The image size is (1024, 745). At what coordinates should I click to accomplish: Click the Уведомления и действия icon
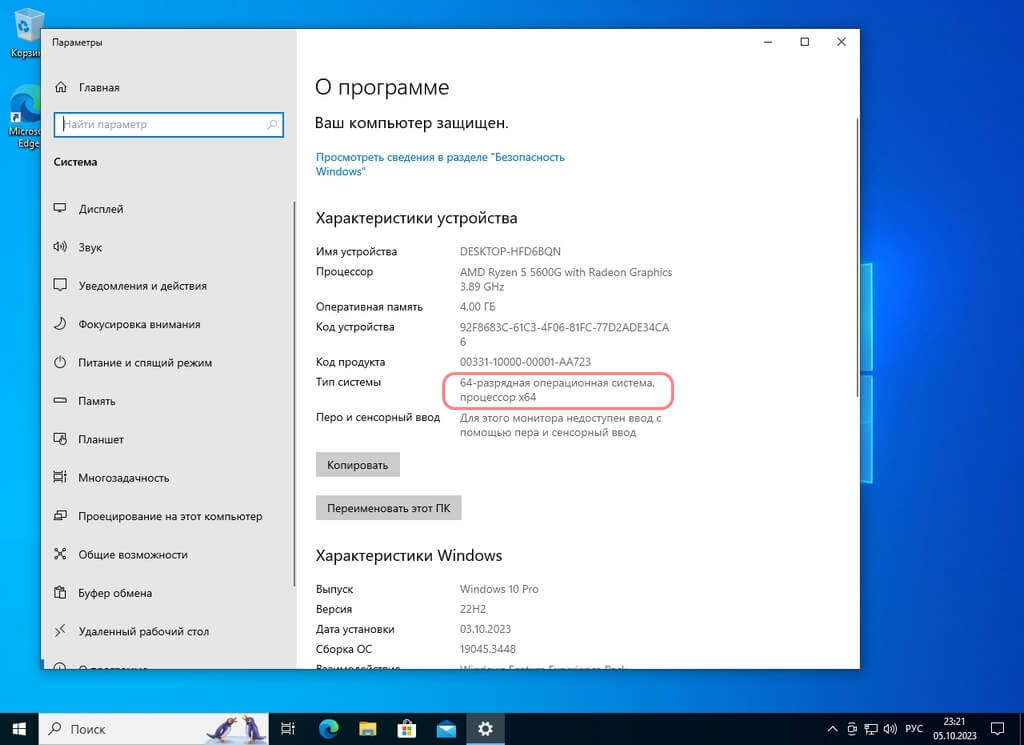[x=60, y=286]
